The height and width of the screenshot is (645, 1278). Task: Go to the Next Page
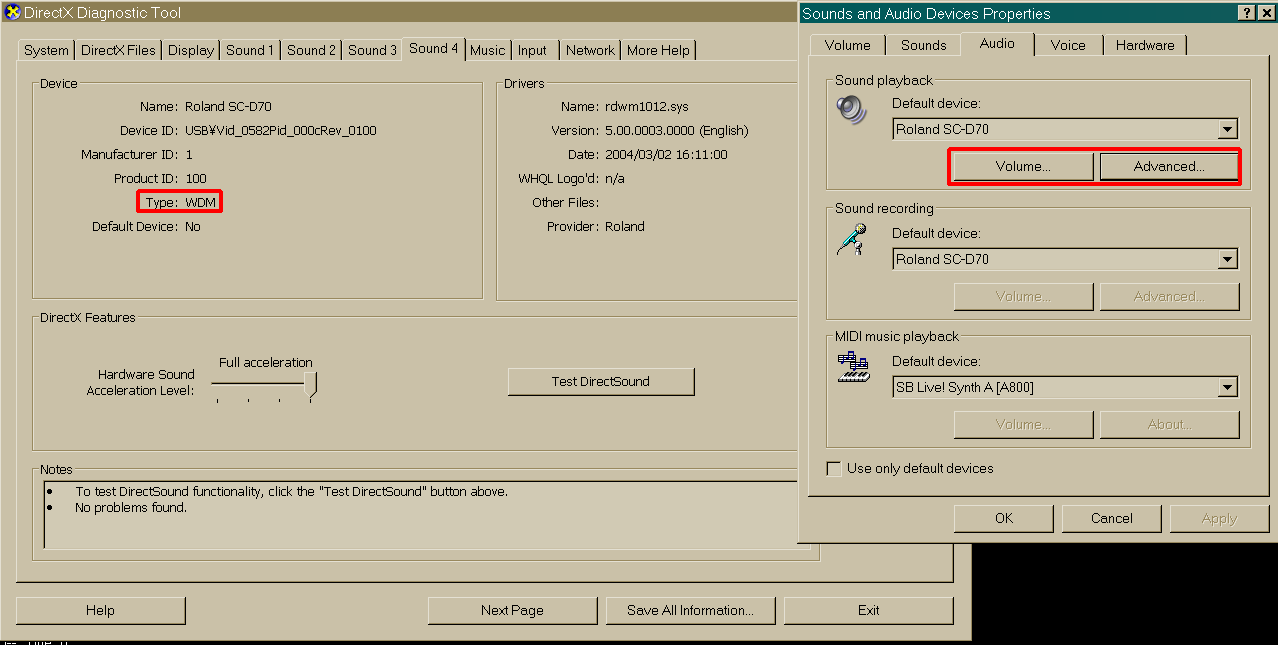coord(512,610)
